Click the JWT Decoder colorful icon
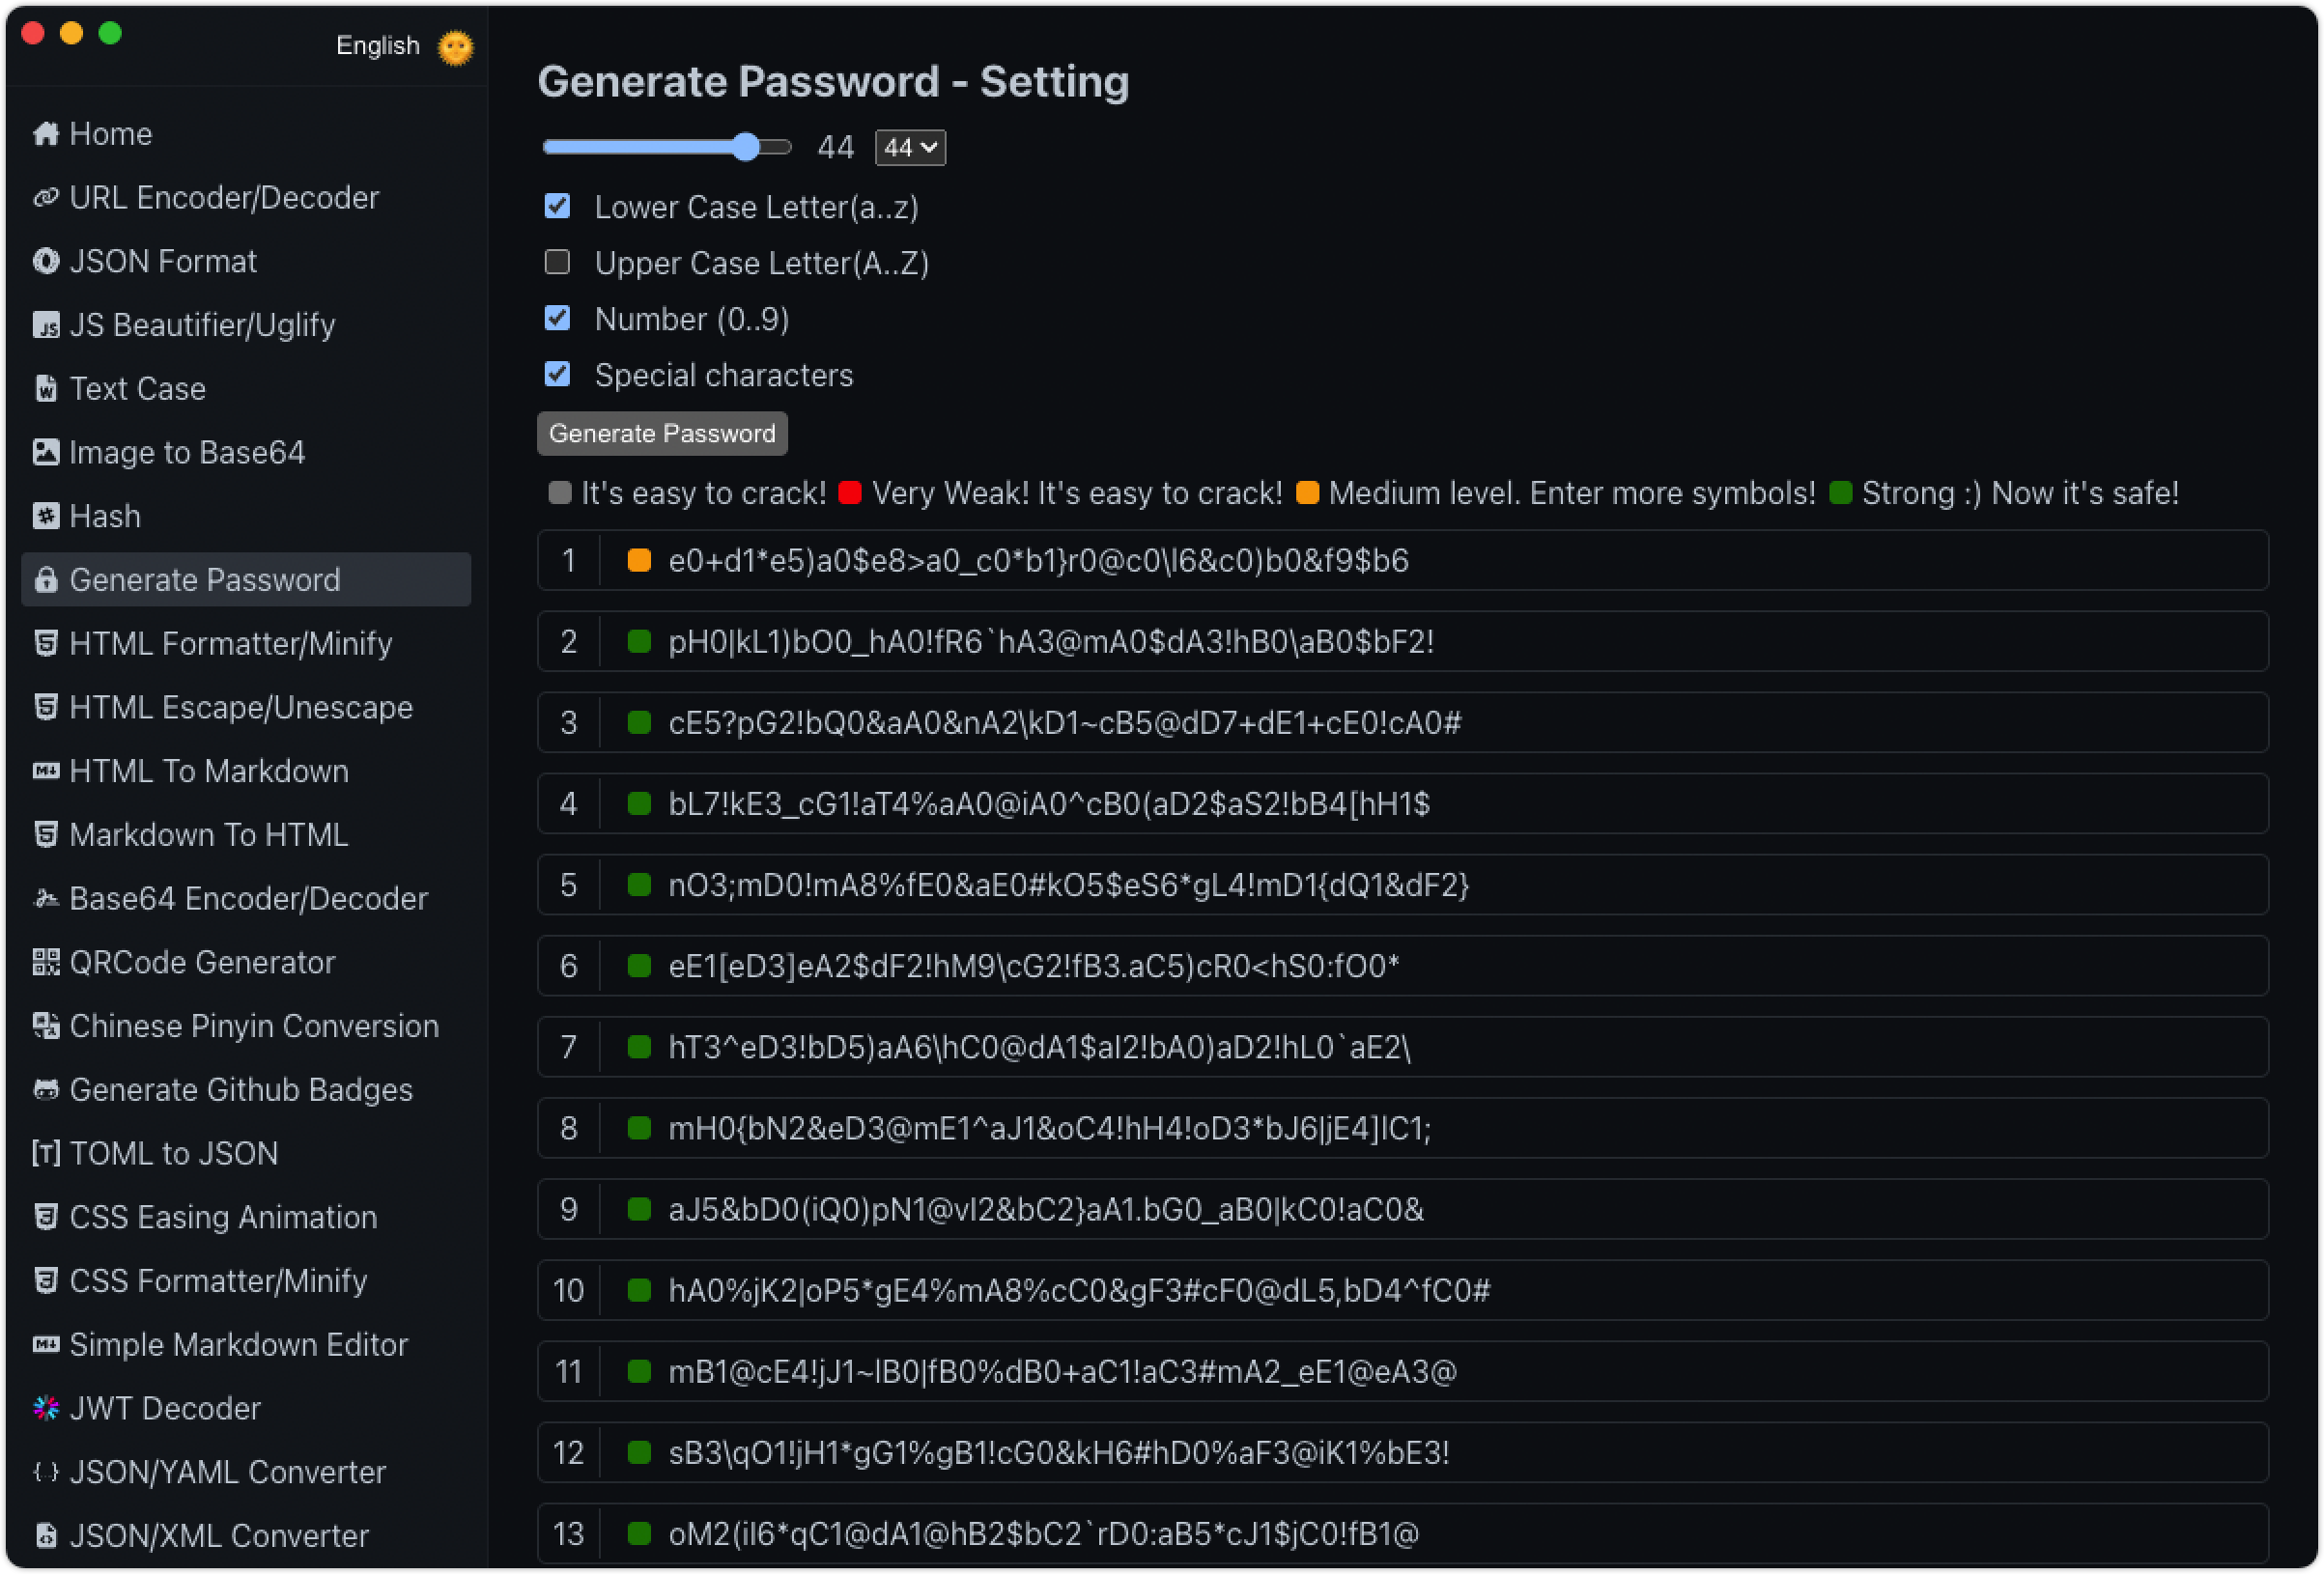The width and height of the screenshot is (2324, 1574). pyautogui.click(x=46, y=1408)
